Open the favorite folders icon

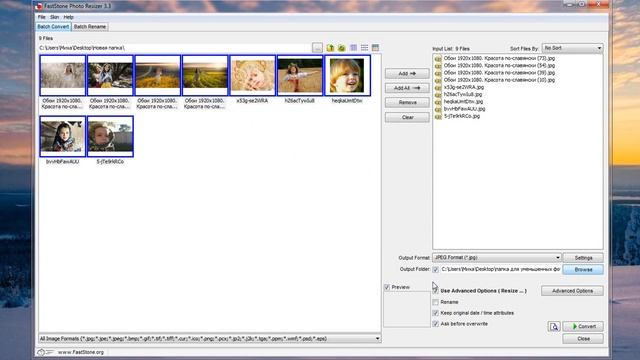coord(342,48)
